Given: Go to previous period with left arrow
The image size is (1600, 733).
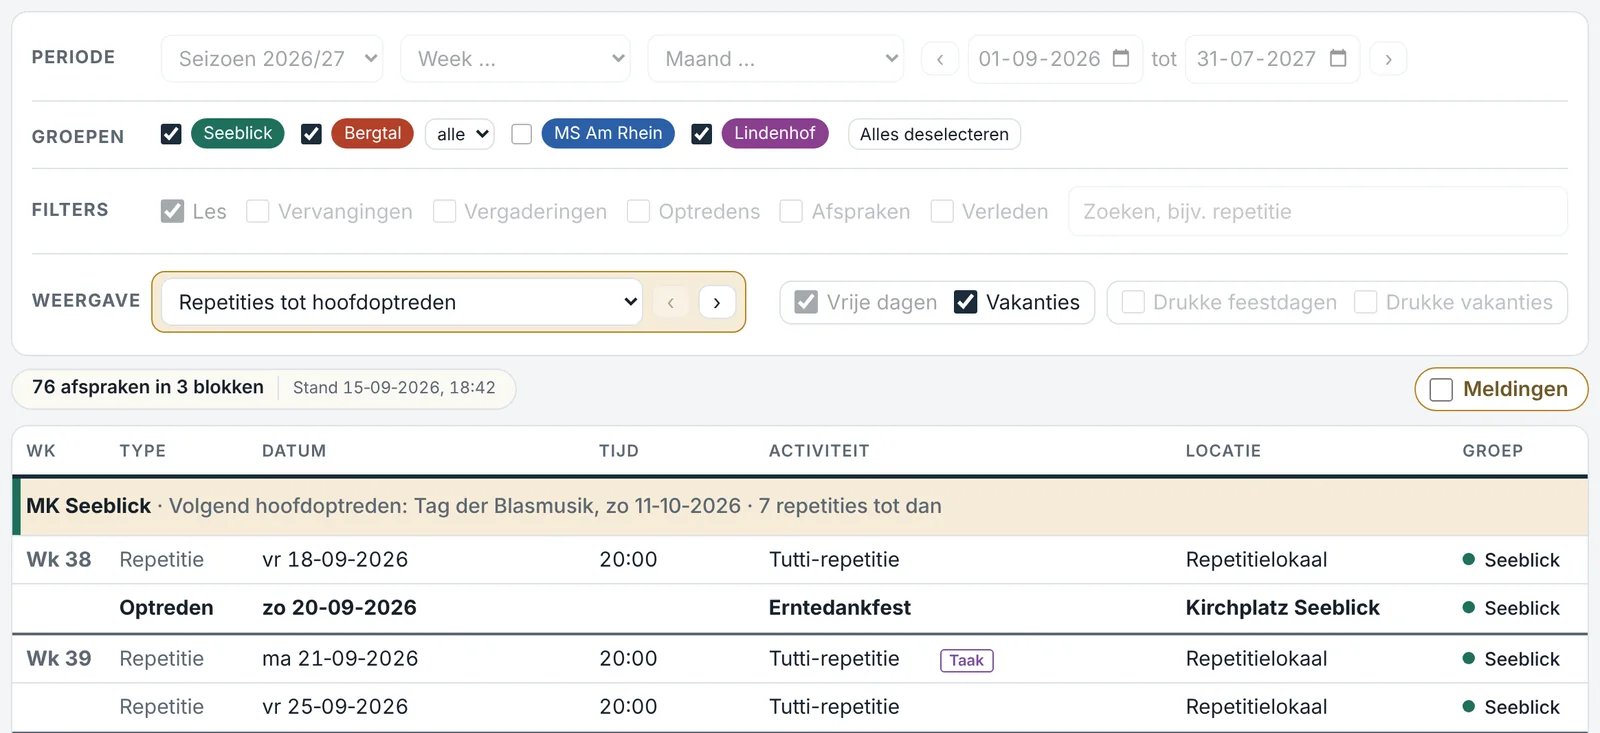Looking at the screenshot, I should pos(940,59).
